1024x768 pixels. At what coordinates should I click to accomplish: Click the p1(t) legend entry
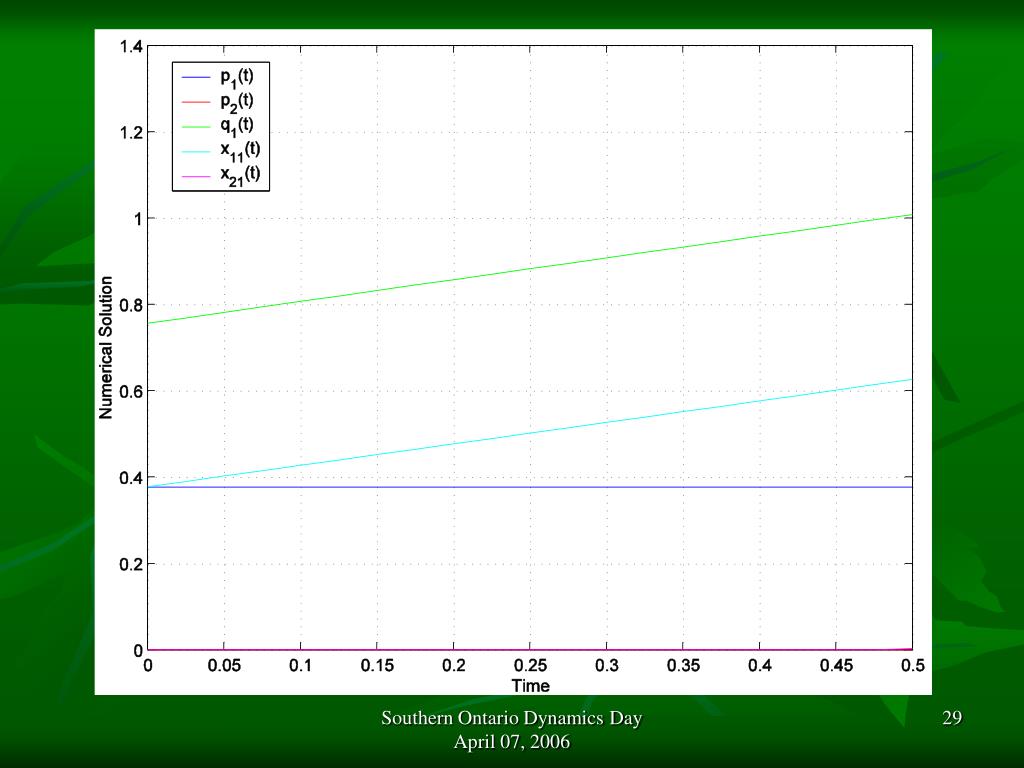point(217,78)
